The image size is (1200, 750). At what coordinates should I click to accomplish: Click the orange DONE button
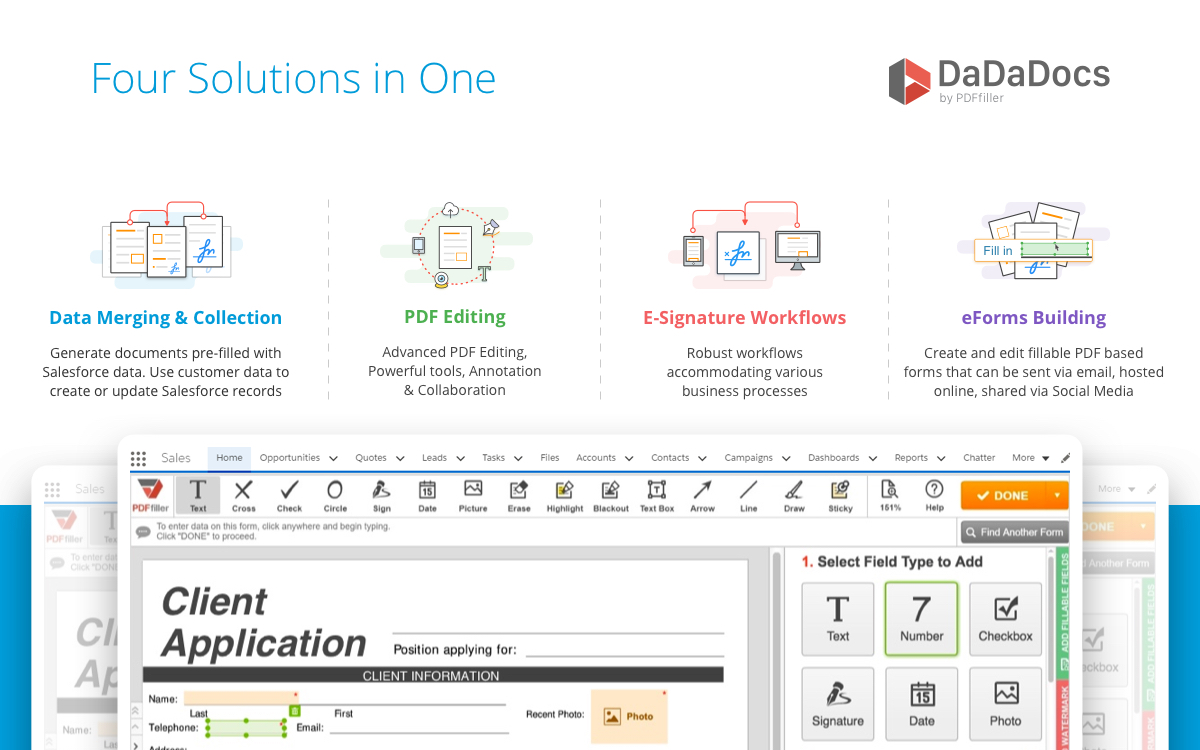point(1002,495)
